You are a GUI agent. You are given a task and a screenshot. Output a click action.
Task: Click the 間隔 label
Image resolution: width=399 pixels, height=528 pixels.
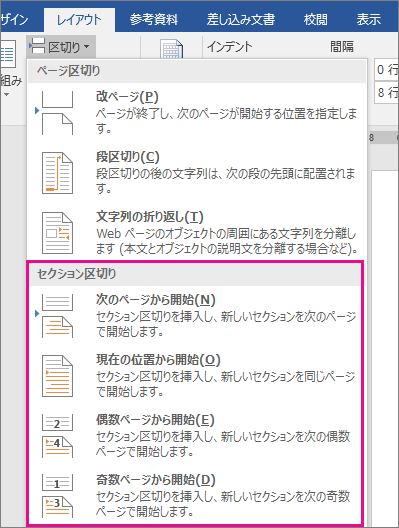click(x=342, y=46)
